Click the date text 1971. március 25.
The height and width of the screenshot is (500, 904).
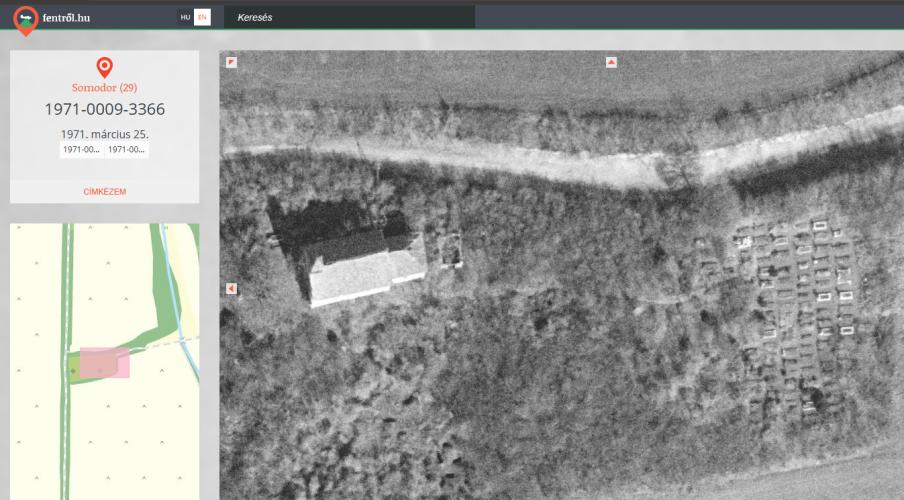(104, 133)
